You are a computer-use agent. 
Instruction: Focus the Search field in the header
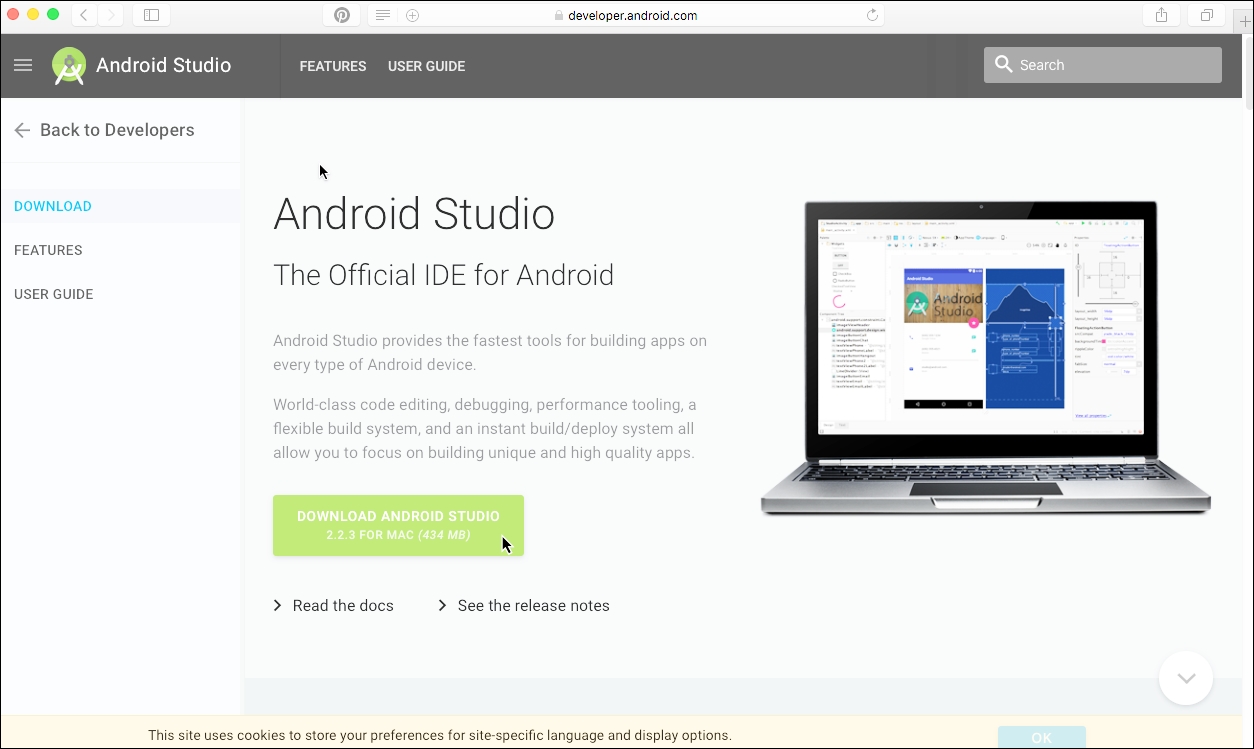[1103, 65]
